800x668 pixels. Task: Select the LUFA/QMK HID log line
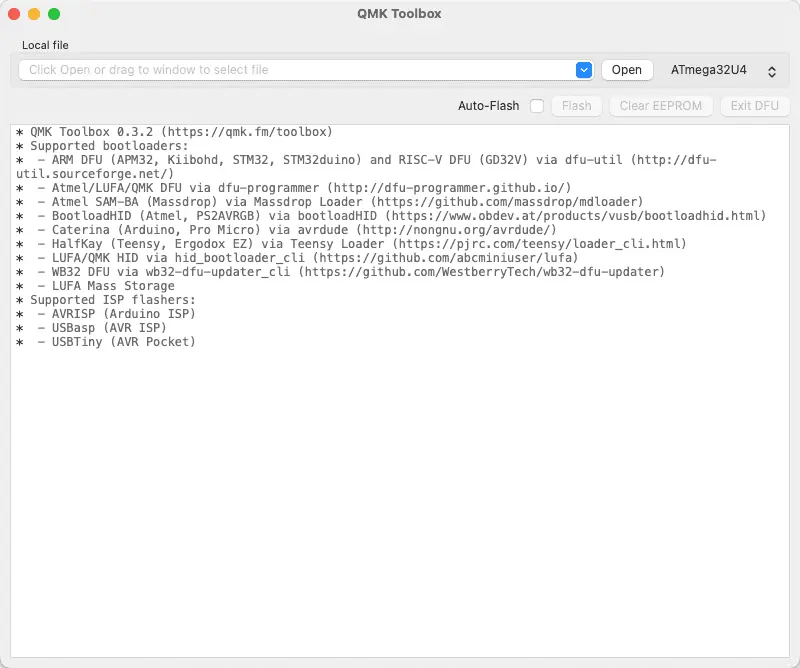click(297, 258)
